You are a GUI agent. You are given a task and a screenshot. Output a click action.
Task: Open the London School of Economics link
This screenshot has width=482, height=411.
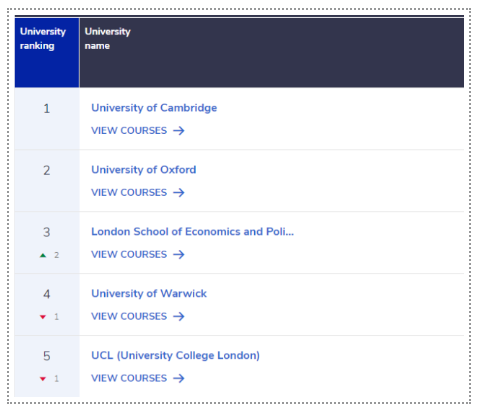point(193,232)
